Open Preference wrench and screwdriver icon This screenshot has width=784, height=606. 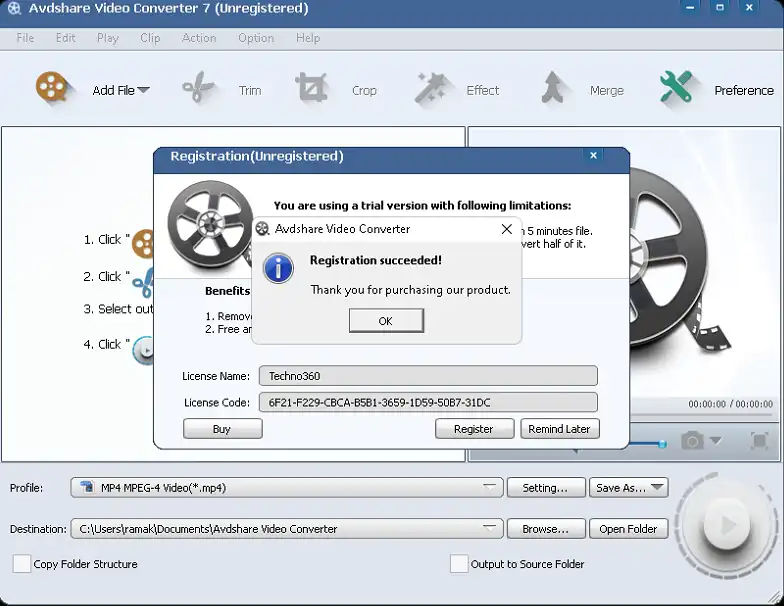coord(677,89)
